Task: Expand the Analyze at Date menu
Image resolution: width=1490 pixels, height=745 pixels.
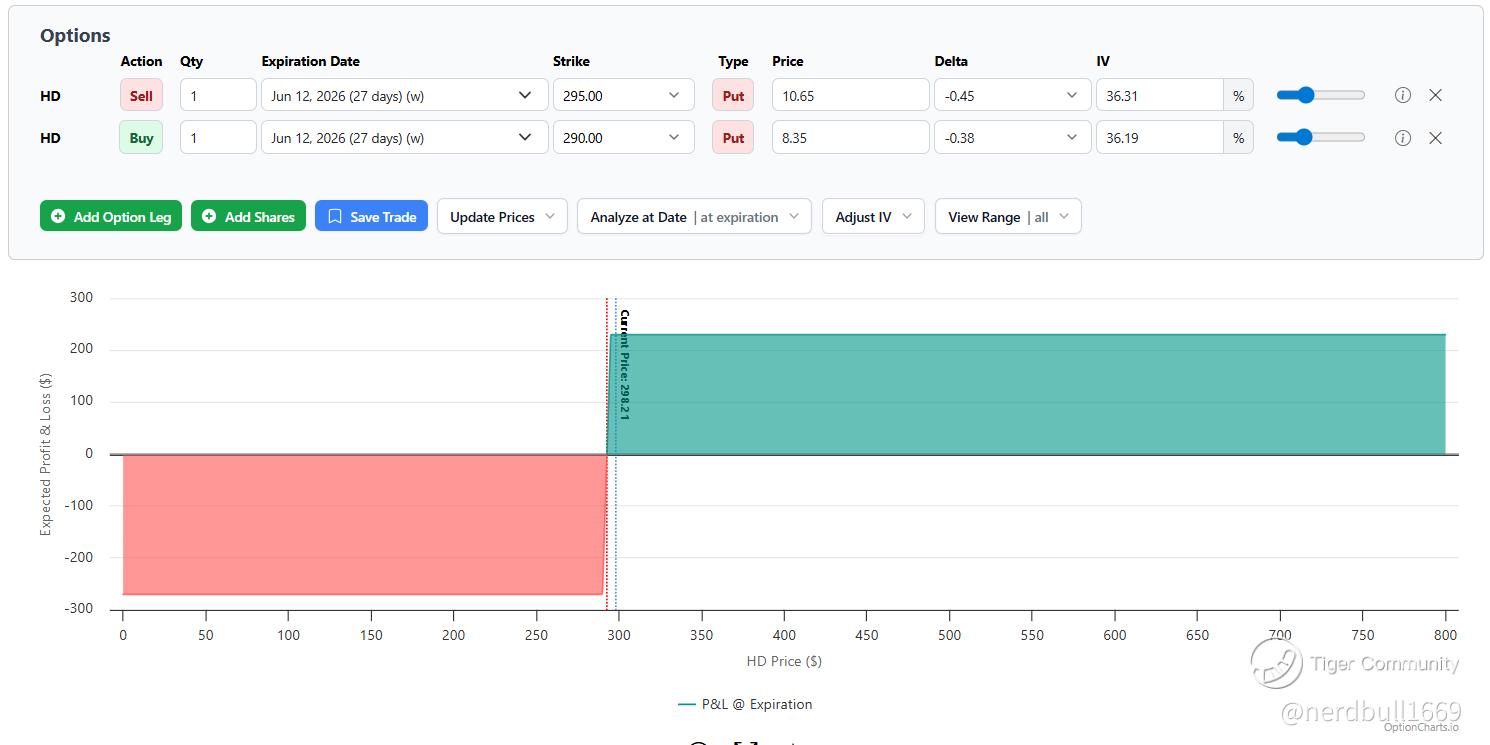Action: click(694, 216)
